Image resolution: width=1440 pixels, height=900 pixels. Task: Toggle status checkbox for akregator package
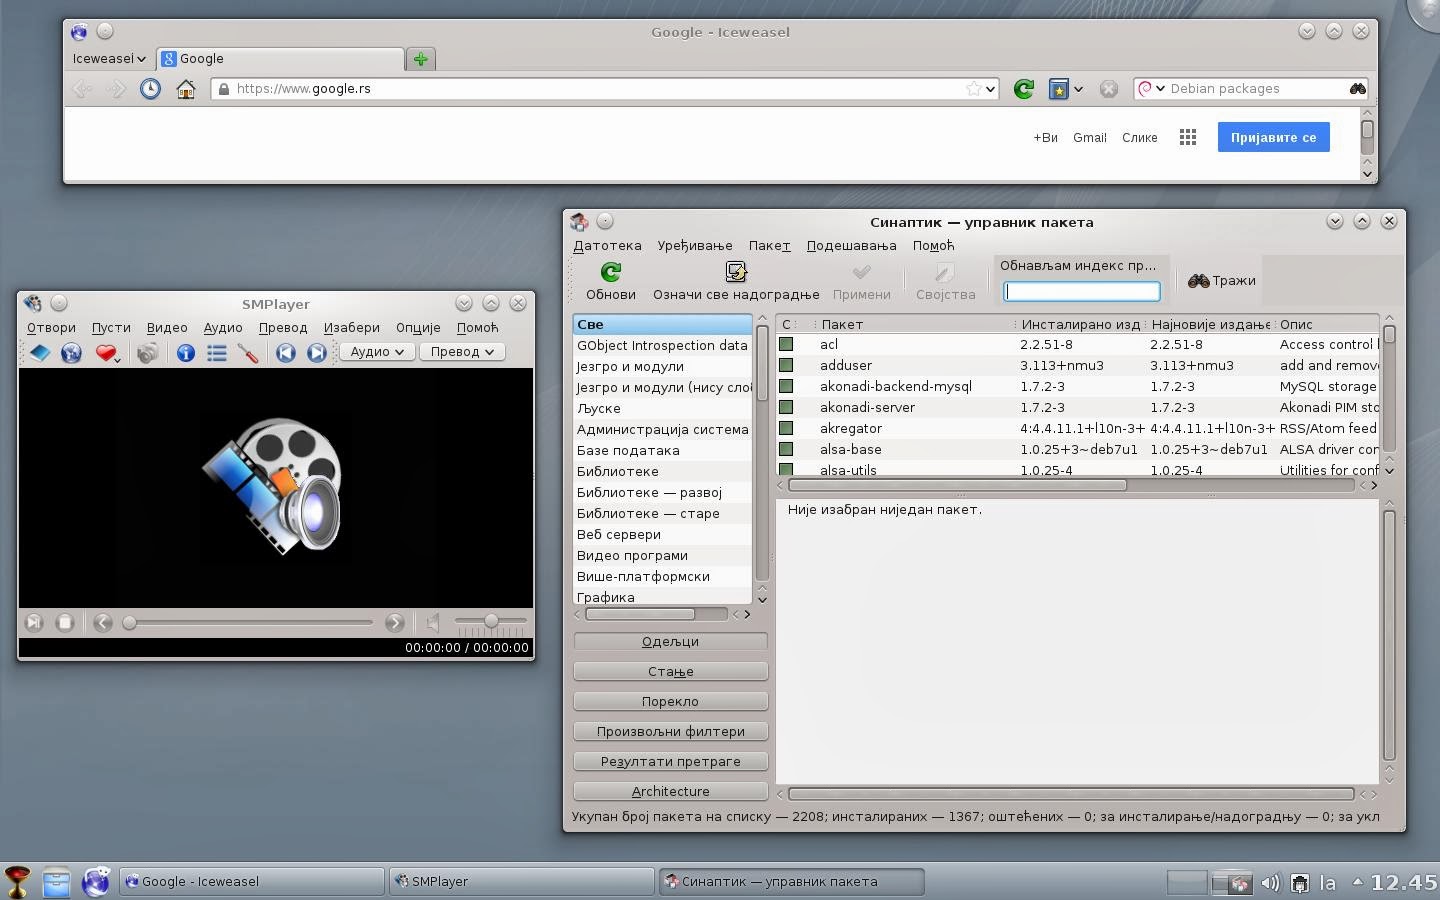tap(786, 428)
